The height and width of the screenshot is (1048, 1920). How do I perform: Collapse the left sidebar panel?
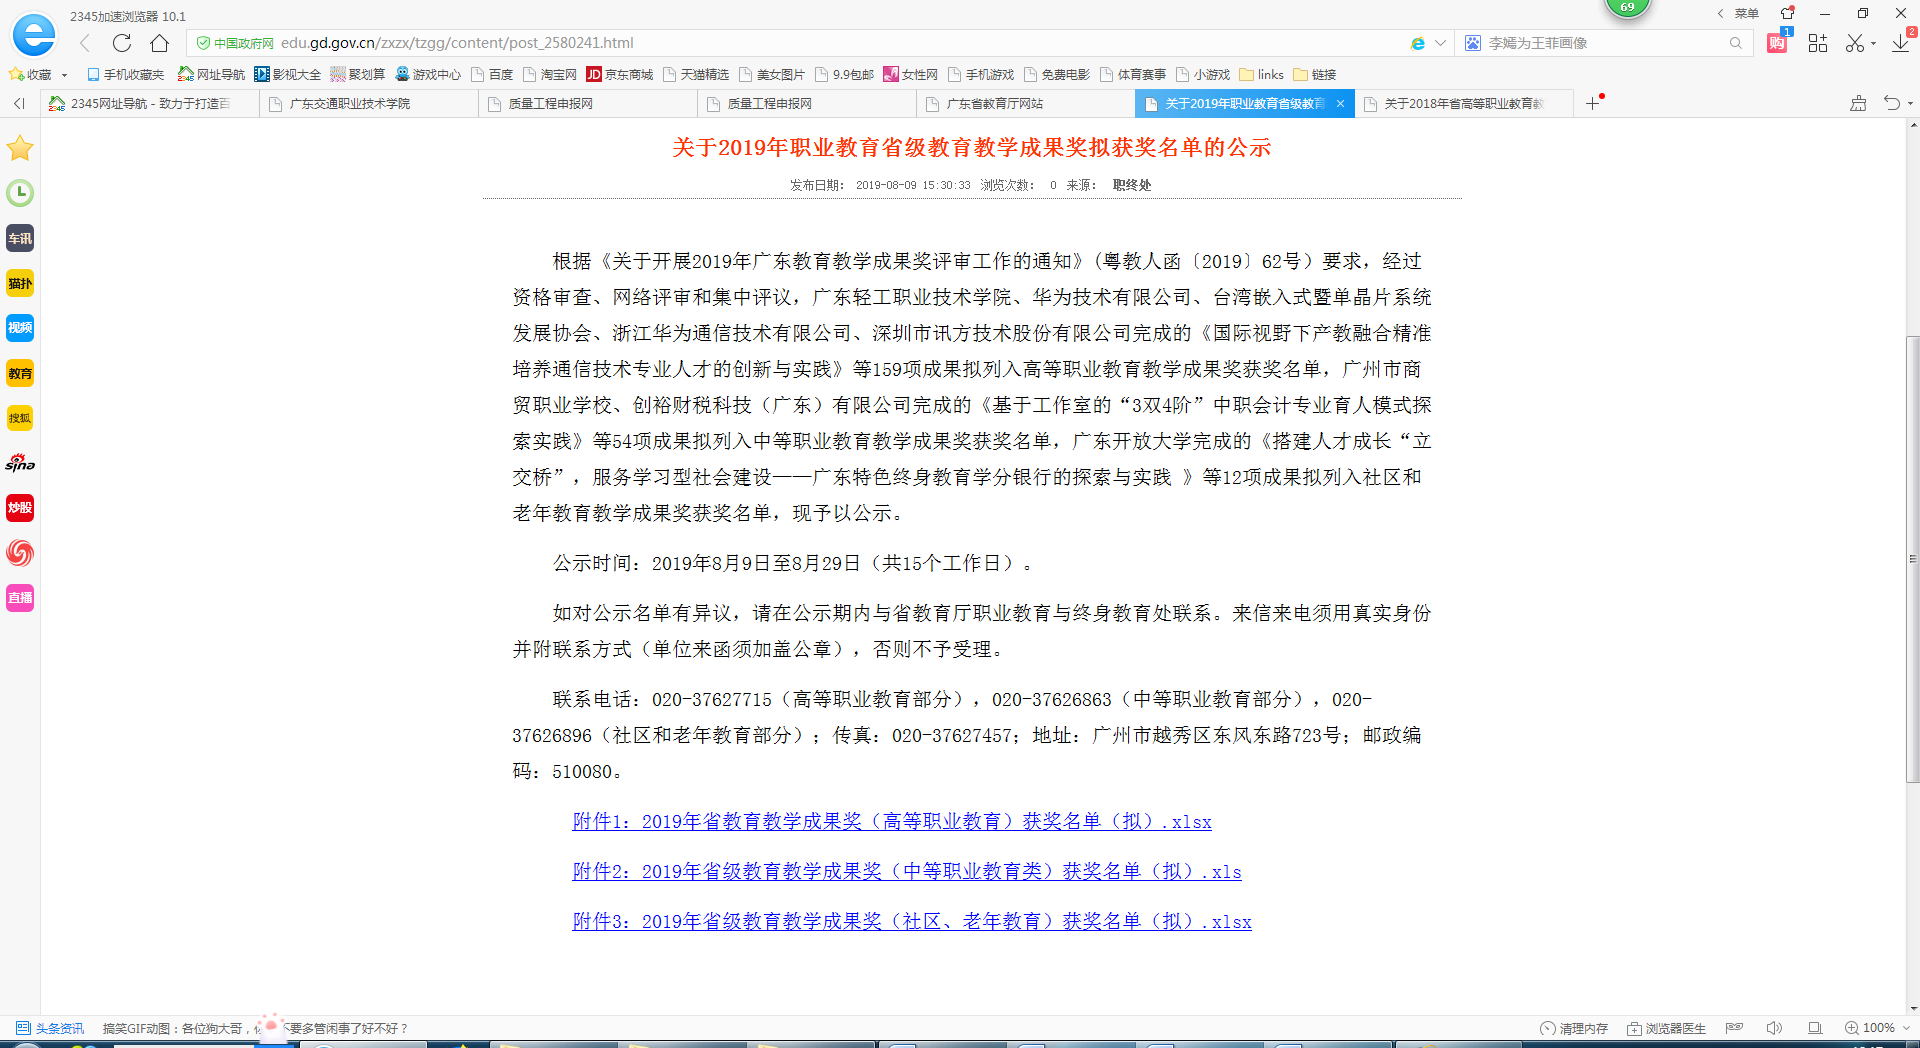point(19,104)
